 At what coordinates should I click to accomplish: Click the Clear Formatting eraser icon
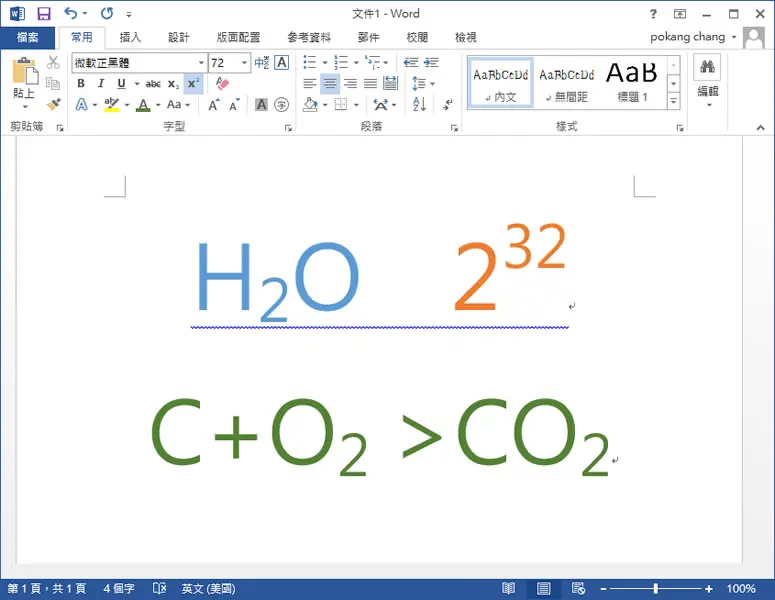point(222,84)
